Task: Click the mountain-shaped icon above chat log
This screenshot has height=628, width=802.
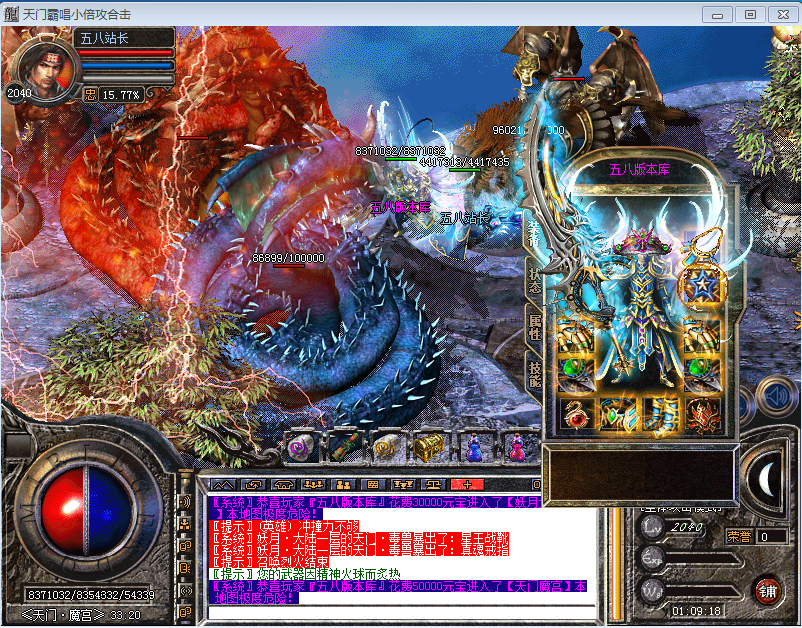Action: 223,484
